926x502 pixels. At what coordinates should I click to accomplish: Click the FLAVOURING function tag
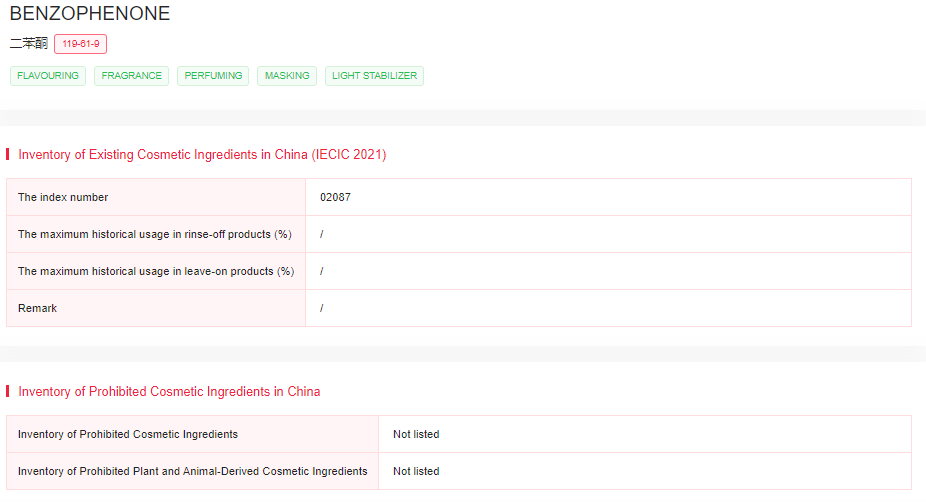48,76
